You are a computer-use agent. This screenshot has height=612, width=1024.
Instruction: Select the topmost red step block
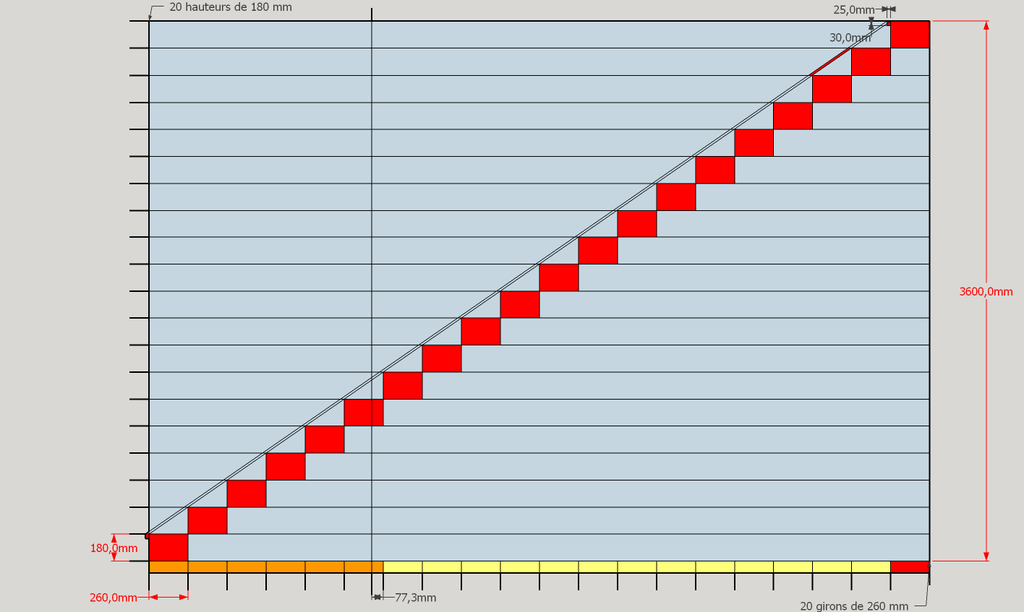click(x=910, y=35)
